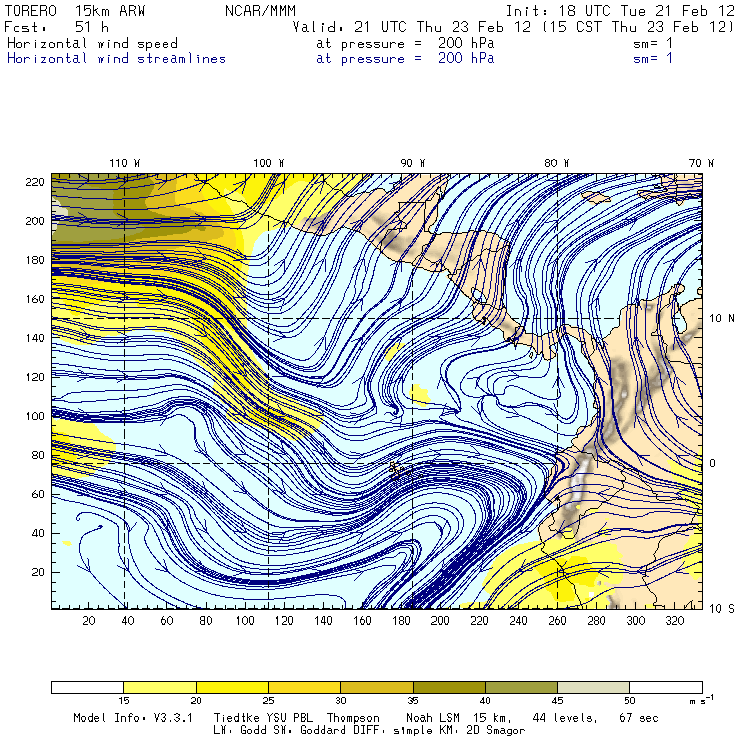740x740 pixels.
Task: Click the colorbar value label '50'
Action: 630,701
